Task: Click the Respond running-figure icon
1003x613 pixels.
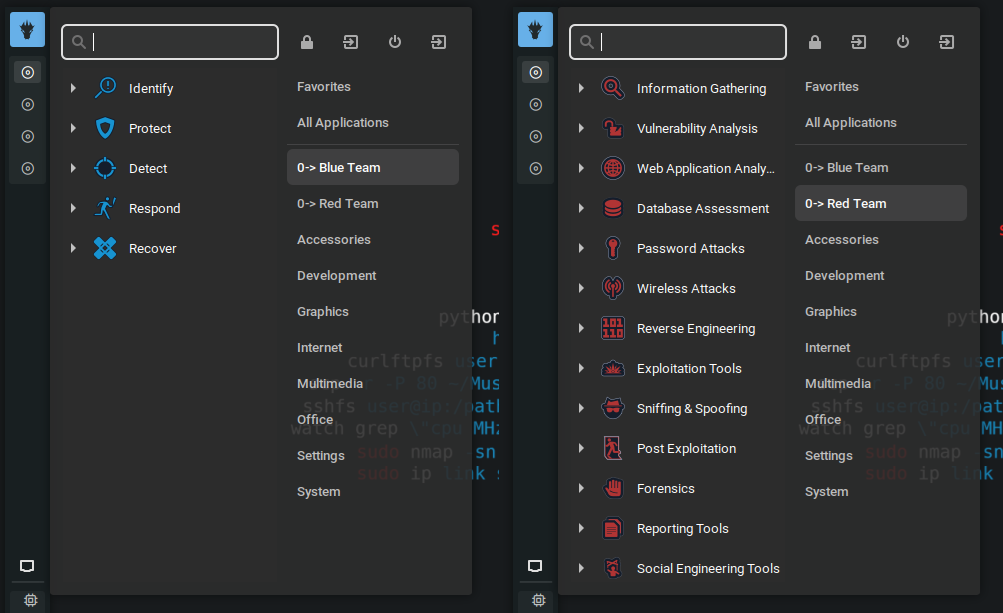Action: pyautogui.click(x=105, y=208)
